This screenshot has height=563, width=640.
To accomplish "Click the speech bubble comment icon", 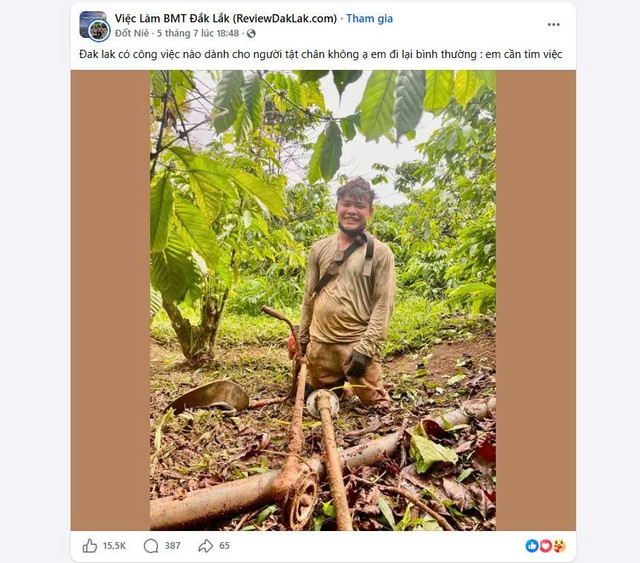I will [x=151, y=546].
